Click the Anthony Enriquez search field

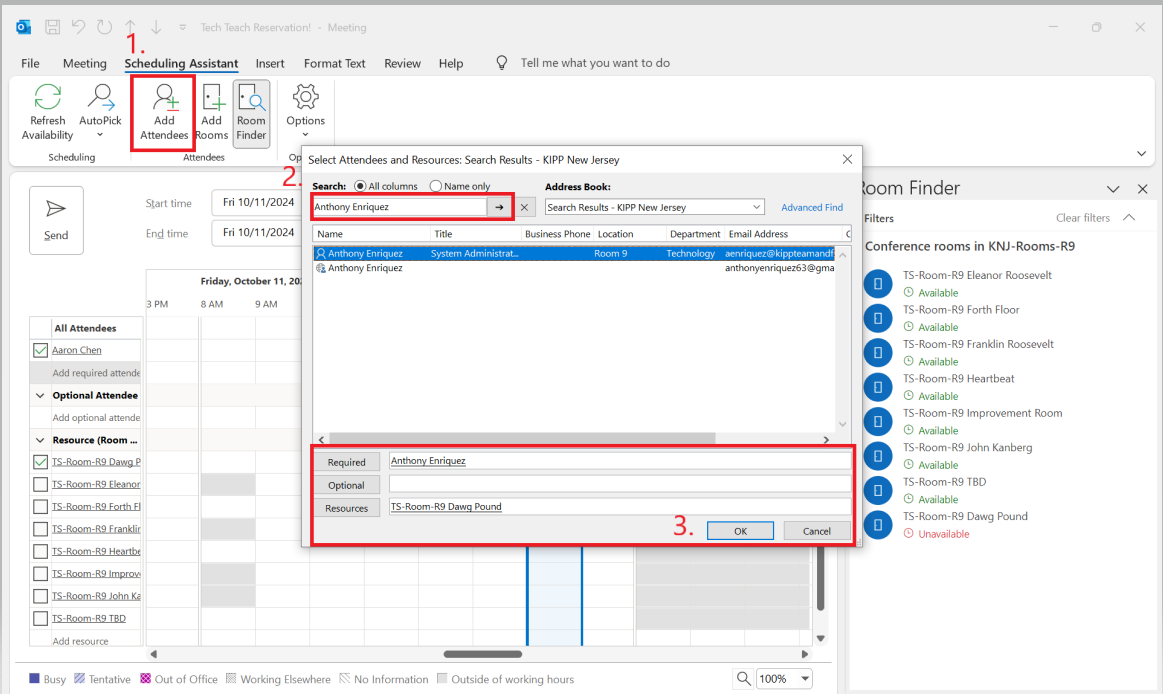tap(399, 207)
